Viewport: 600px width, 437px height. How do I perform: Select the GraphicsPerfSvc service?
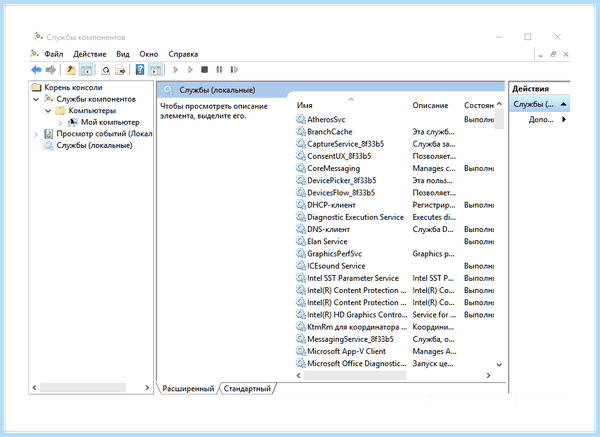point(334,254)
